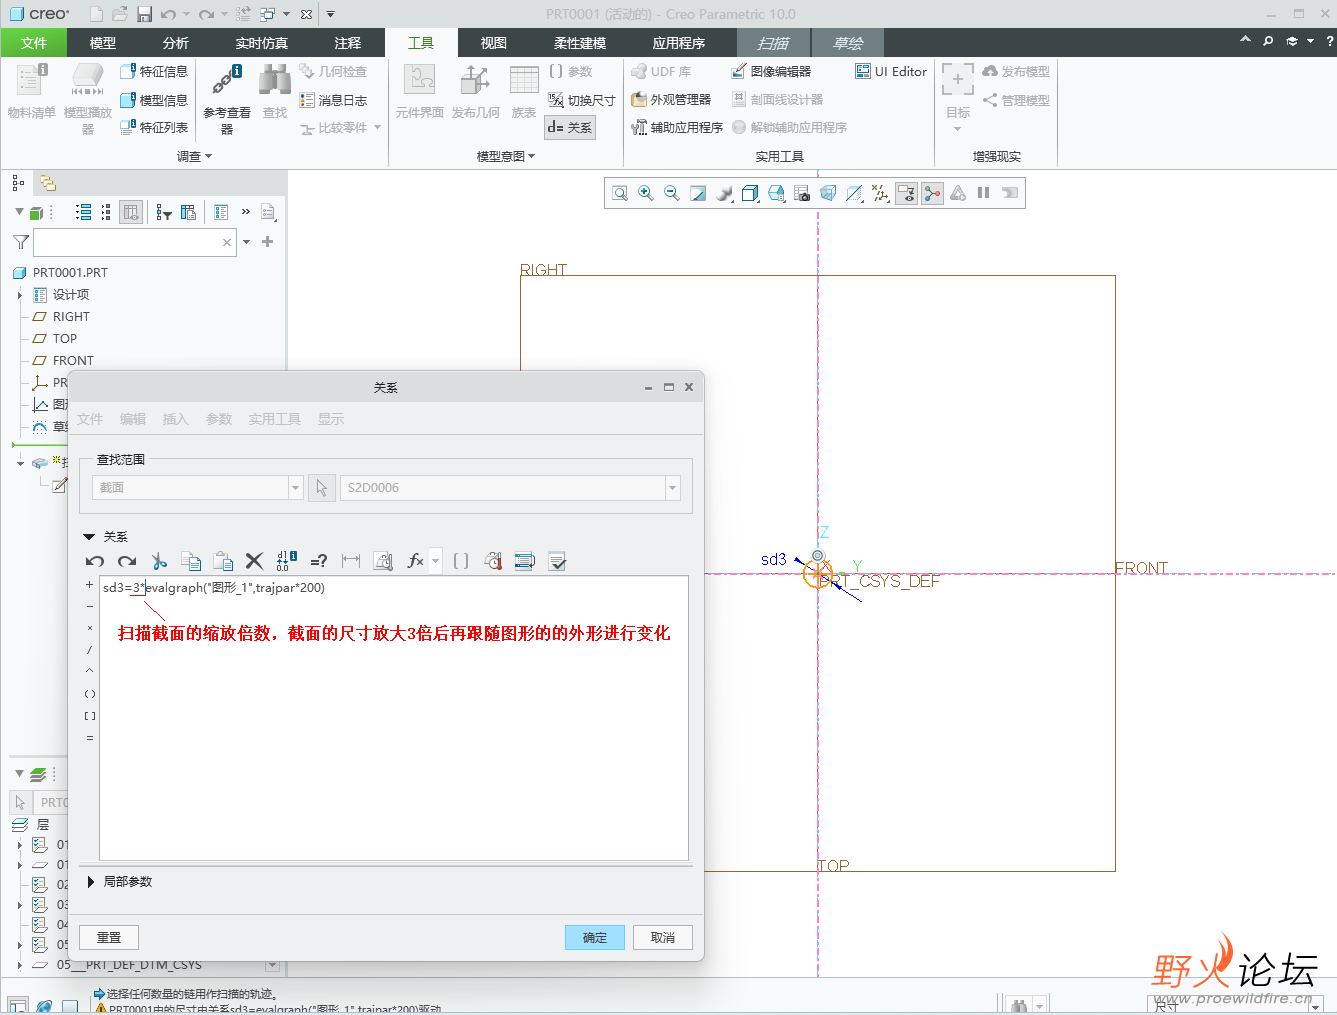Insert the square brackets operator in relations

pos(89,716)
